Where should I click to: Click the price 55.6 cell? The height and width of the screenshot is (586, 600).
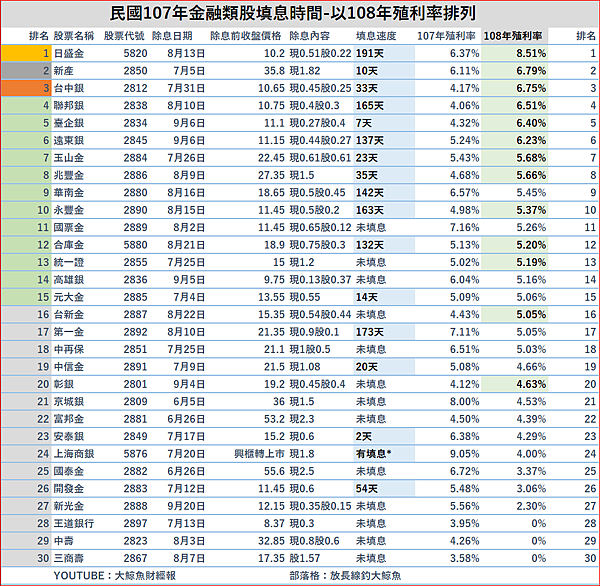274,471
